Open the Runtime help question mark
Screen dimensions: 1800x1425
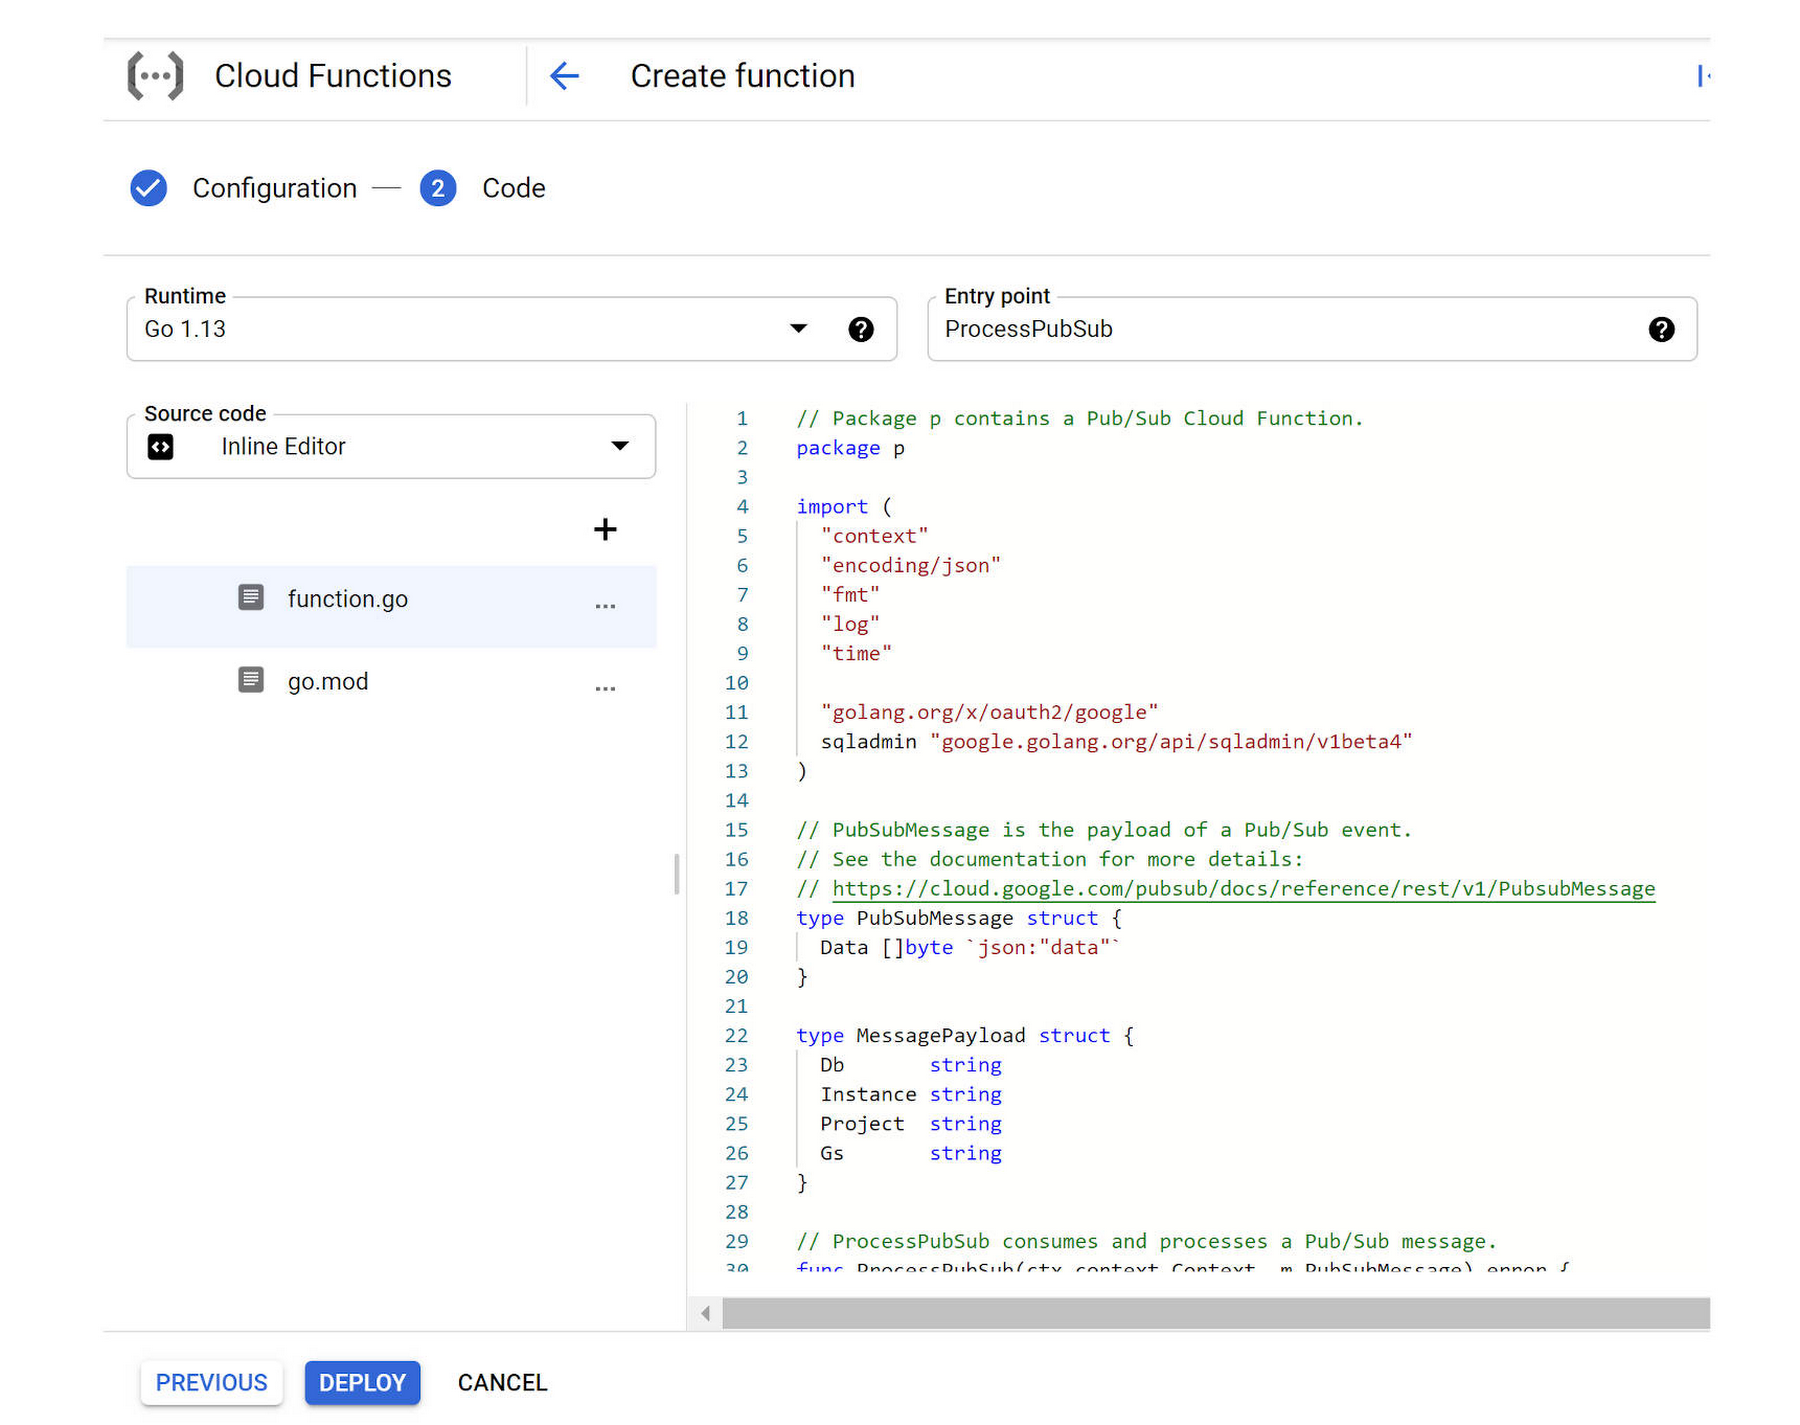pyautogui.click(x=862, y=329)
